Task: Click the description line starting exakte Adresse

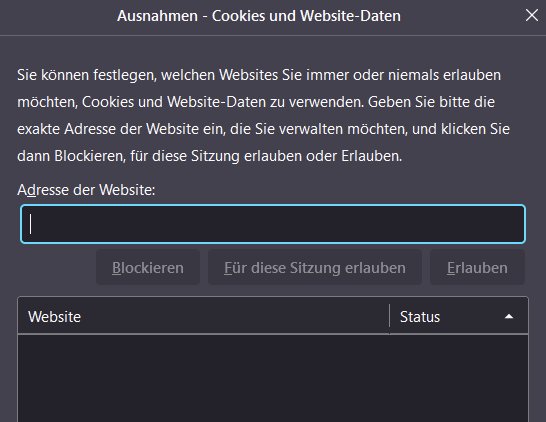Action: click(x=264, y=129)
